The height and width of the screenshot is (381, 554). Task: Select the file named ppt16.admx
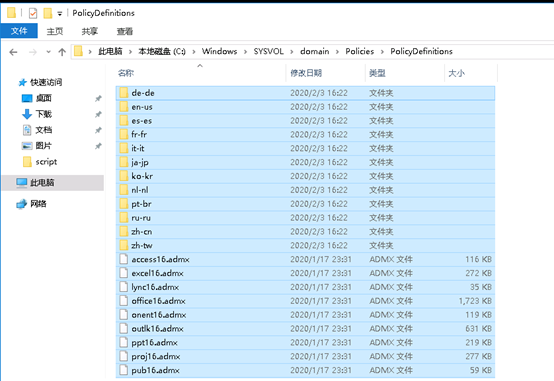154,342
